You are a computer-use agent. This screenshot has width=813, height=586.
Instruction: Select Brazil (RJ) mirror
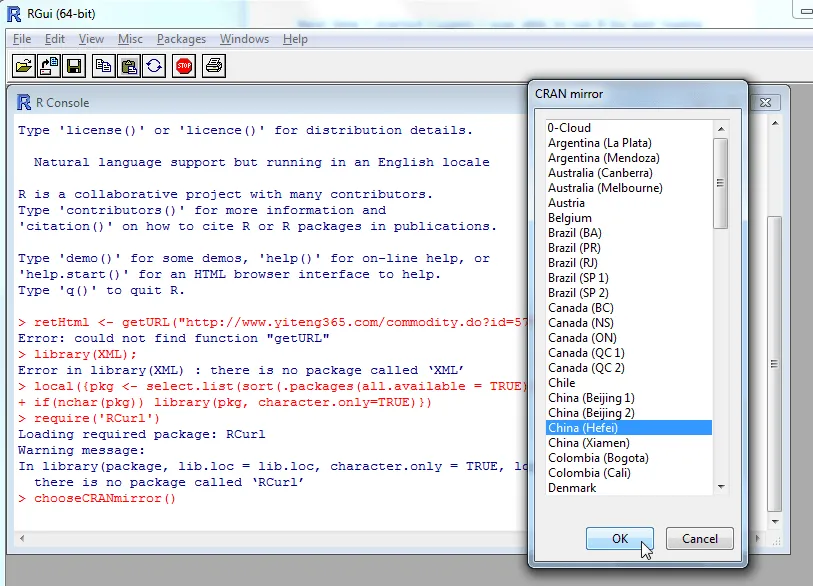(629, 263)
